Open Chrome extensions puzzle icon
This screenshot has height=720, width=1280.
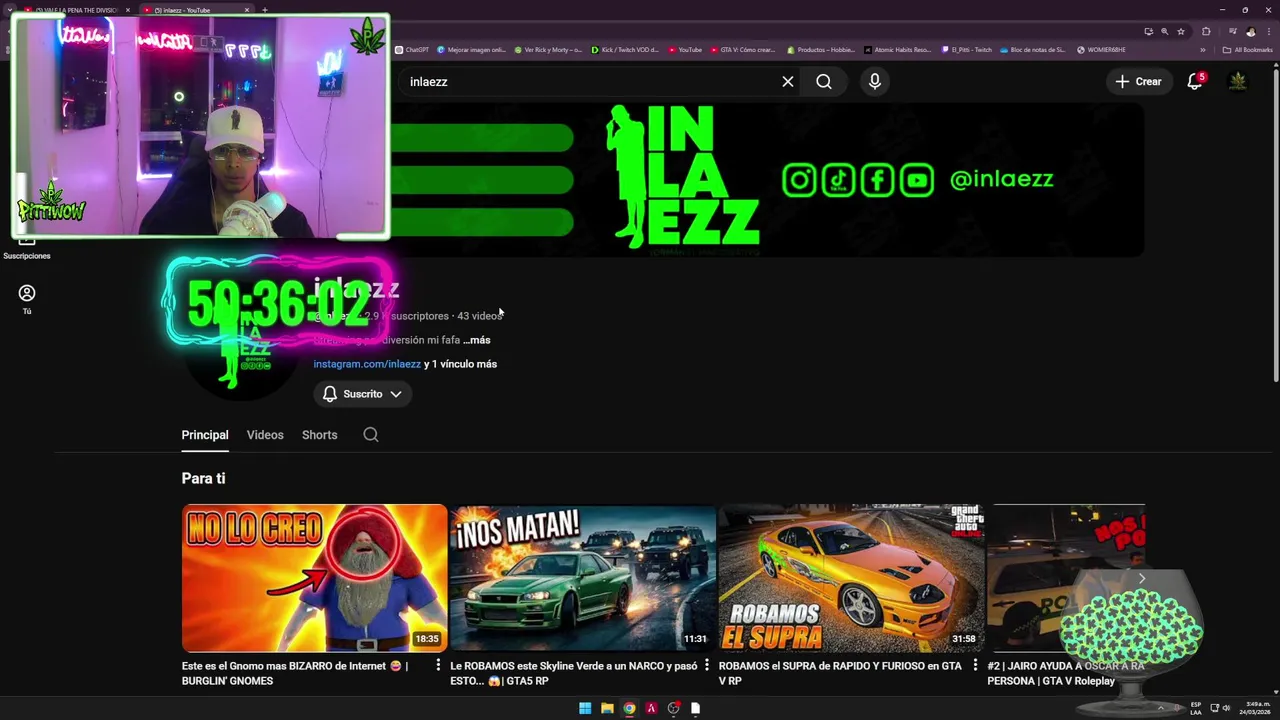(x=1206, y=31)
